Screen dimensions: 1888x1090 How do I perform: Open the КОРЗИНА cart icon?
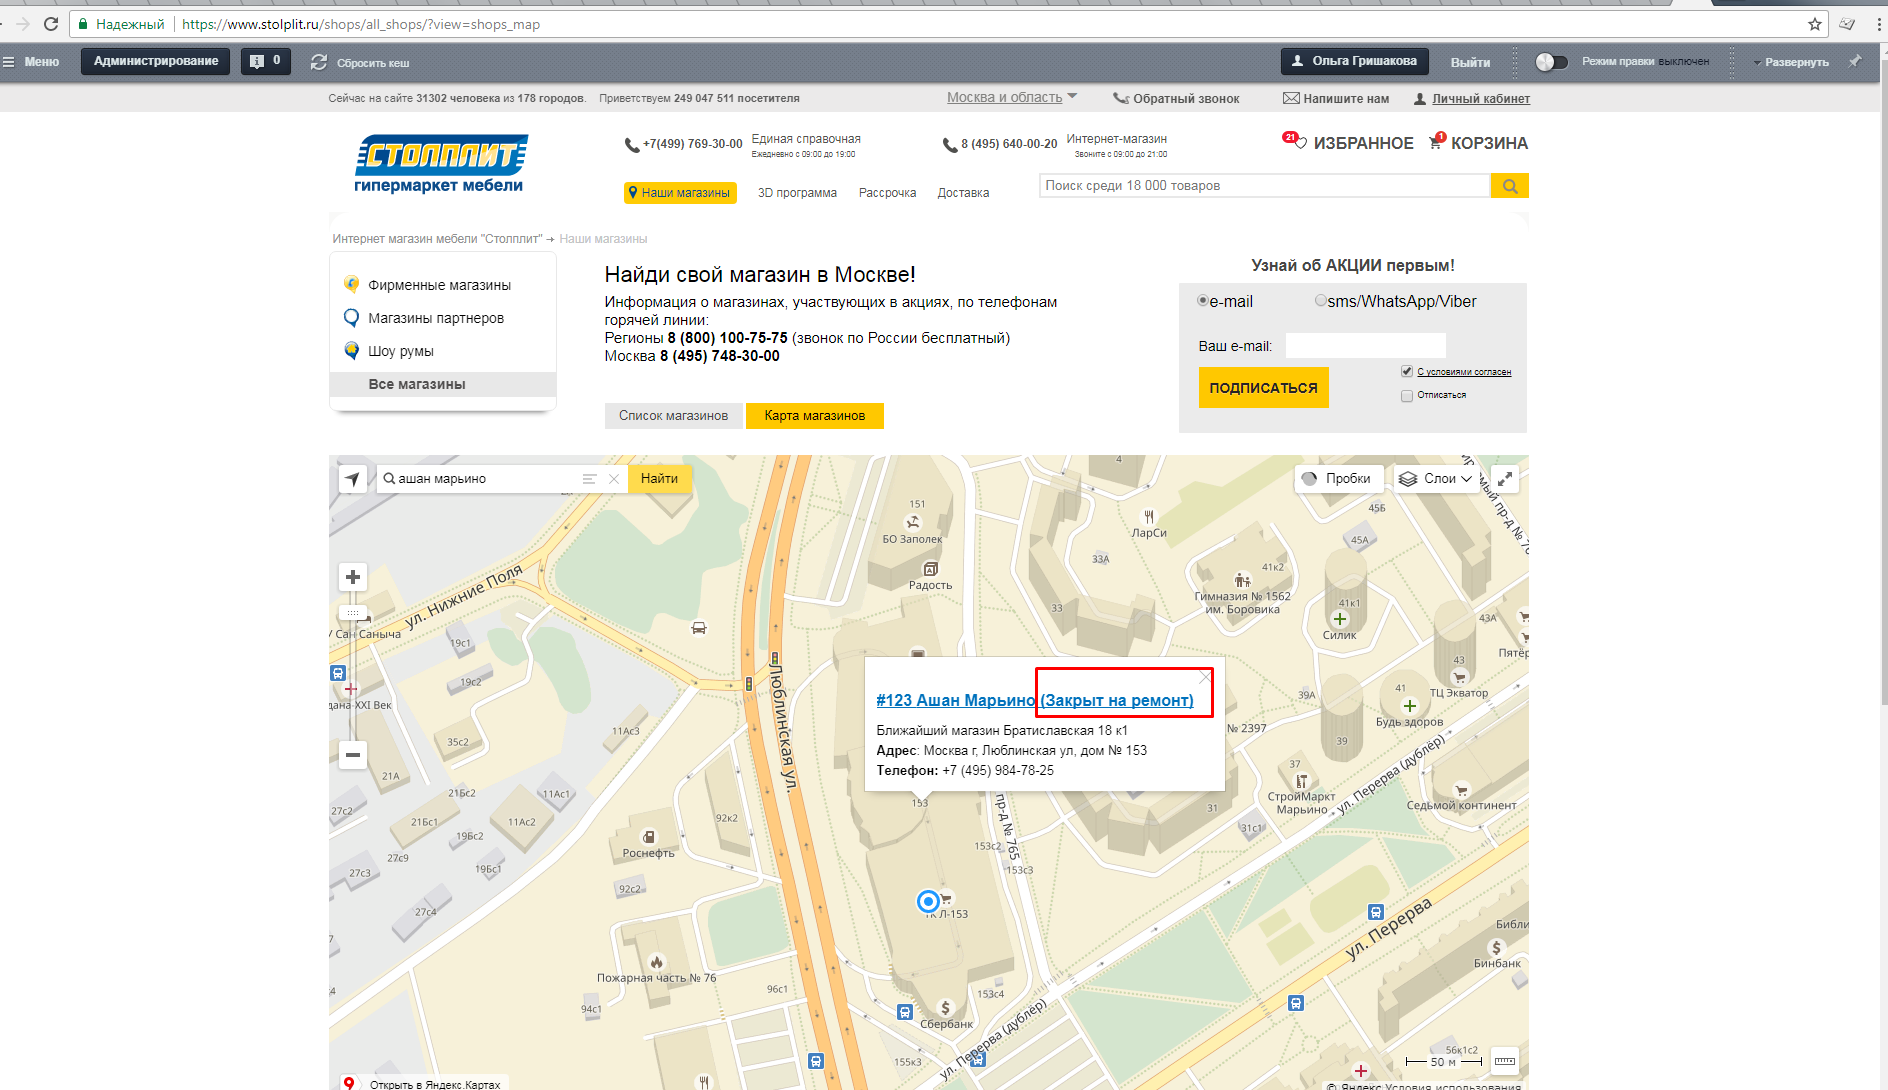point(1437,142)
